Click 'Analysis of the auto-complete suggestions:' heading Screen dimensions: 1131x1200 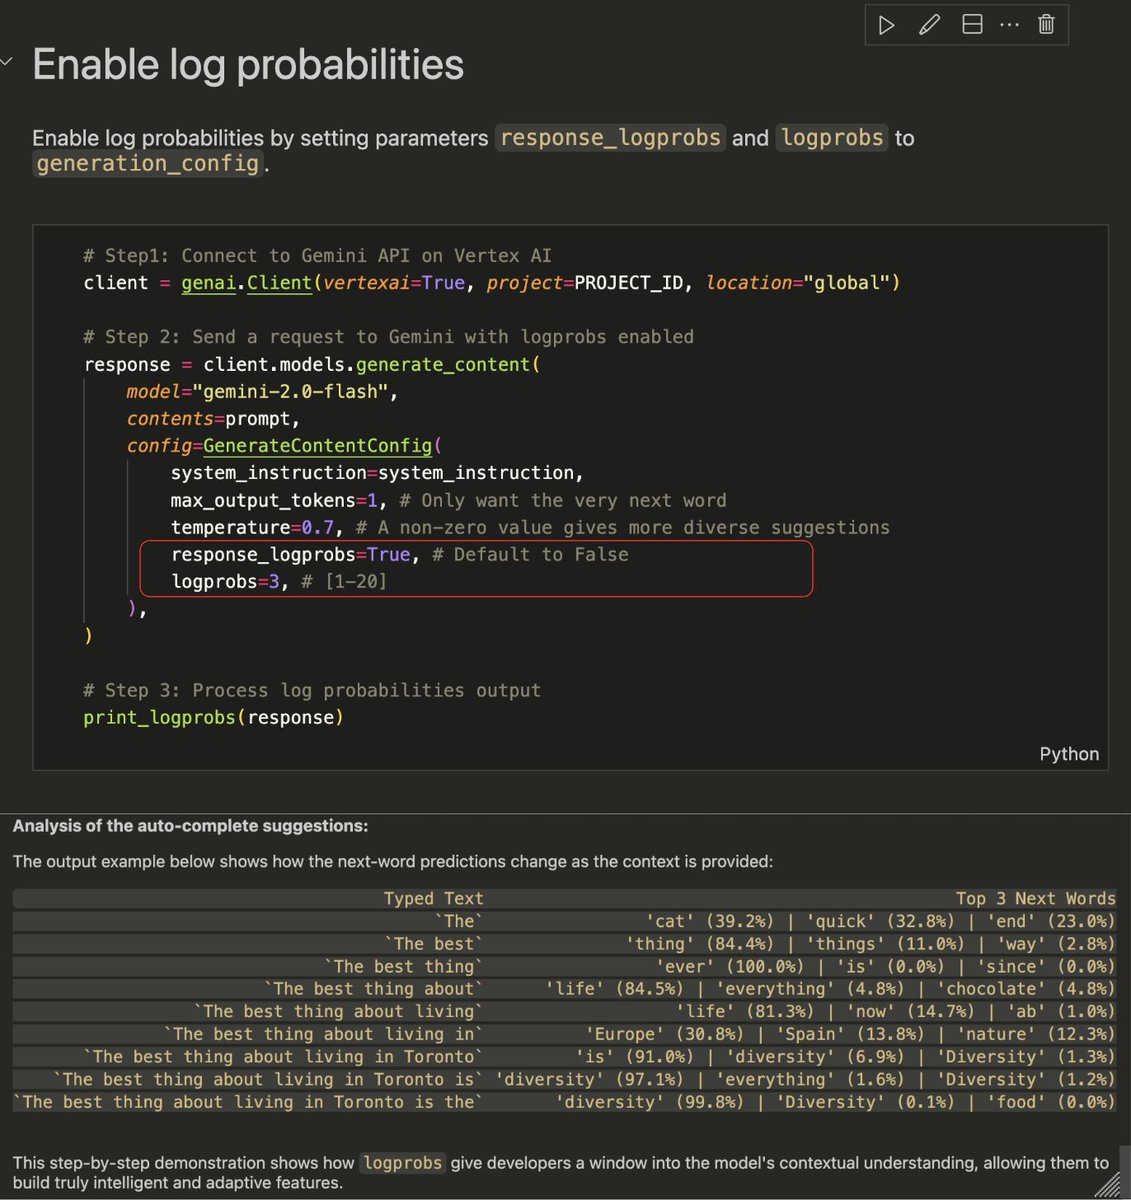[x=190, y=826]
